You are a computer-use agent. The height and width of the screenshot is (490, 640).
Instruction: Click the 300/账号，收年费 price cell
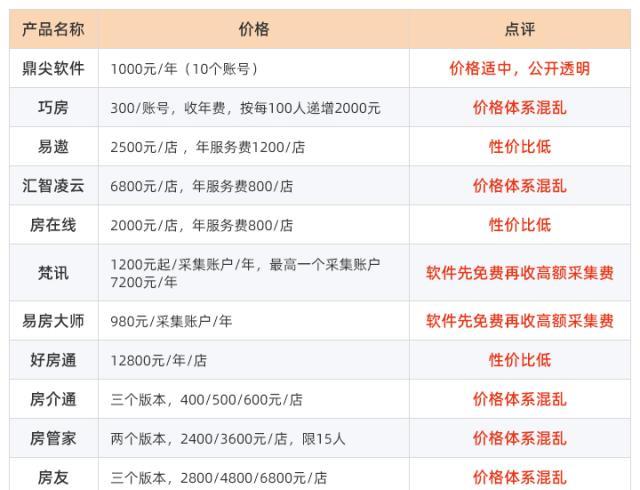pos(254,107)
